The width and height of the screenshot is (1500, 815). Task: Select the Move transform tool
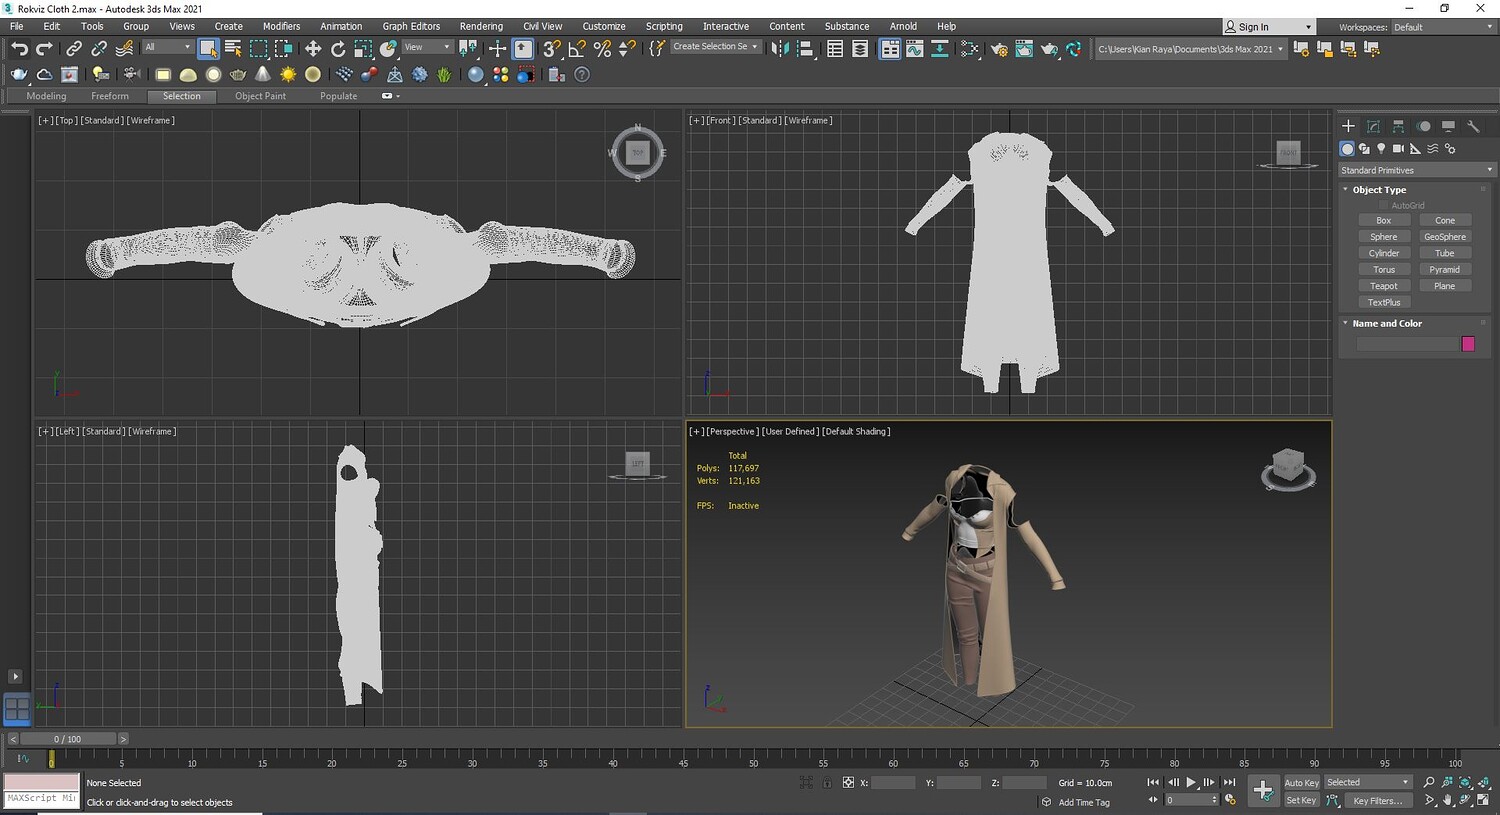click(x=313, y=49)
